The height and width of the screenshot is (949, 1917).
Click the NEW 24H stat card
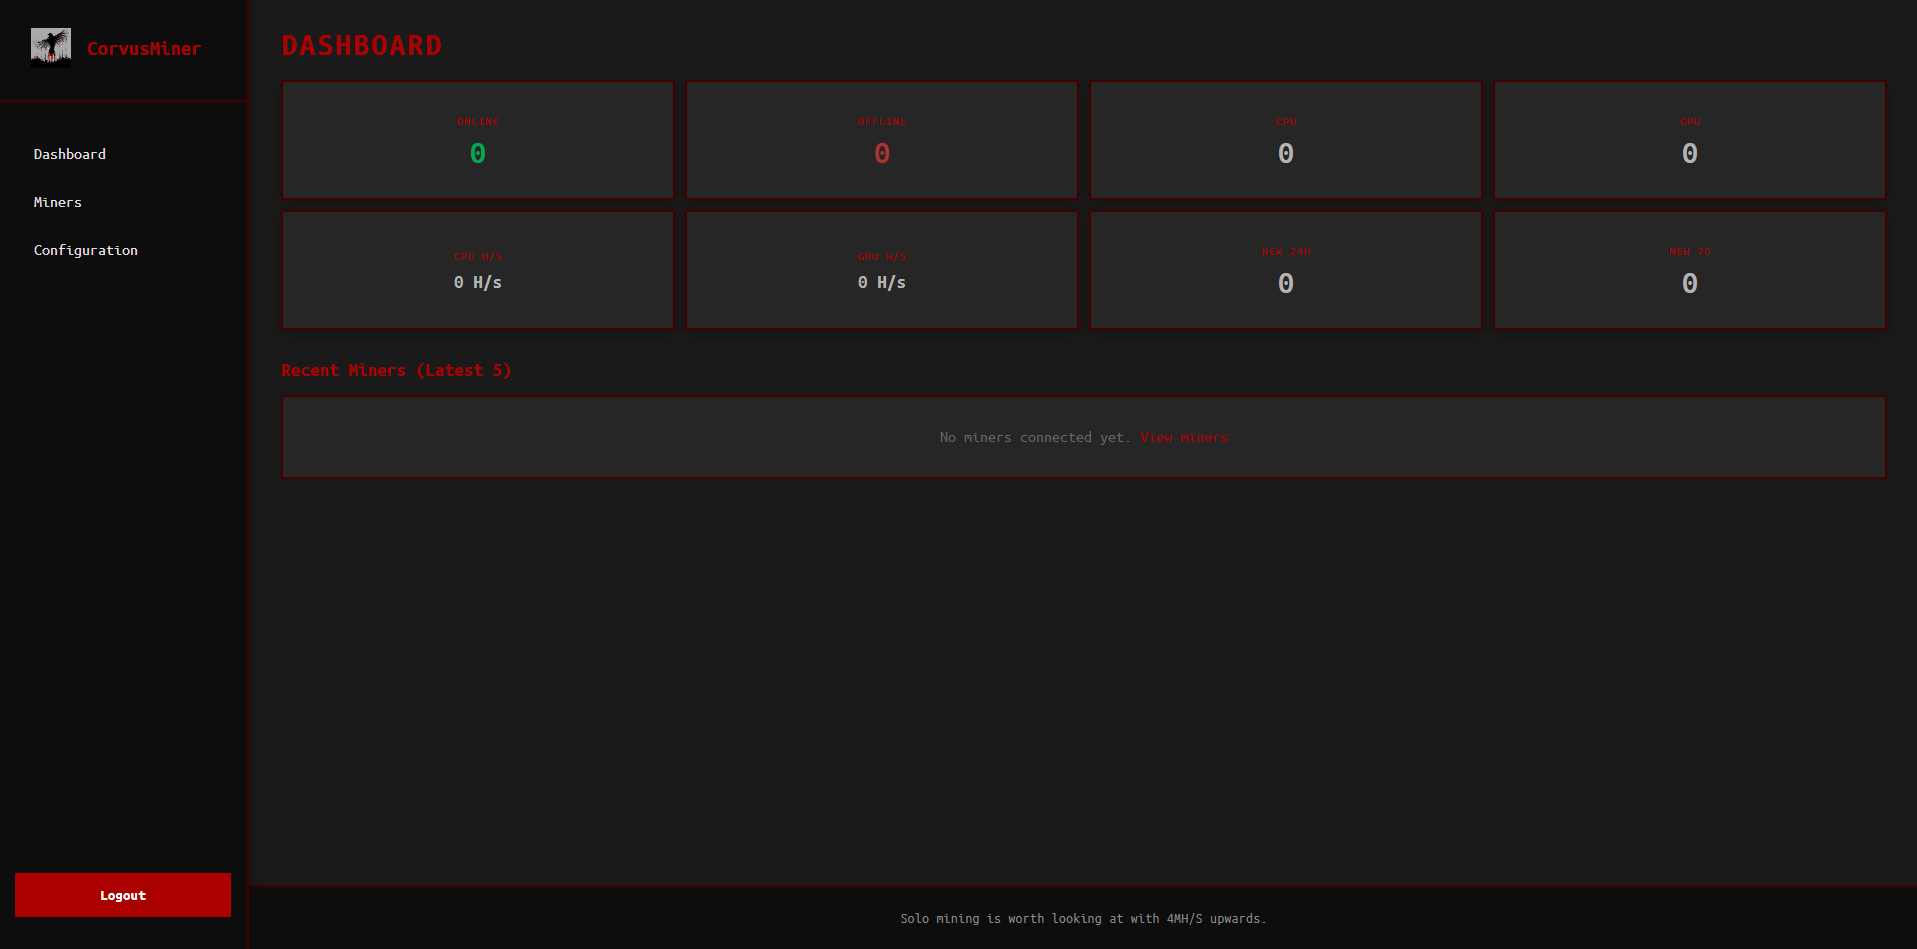[1286, 270]
